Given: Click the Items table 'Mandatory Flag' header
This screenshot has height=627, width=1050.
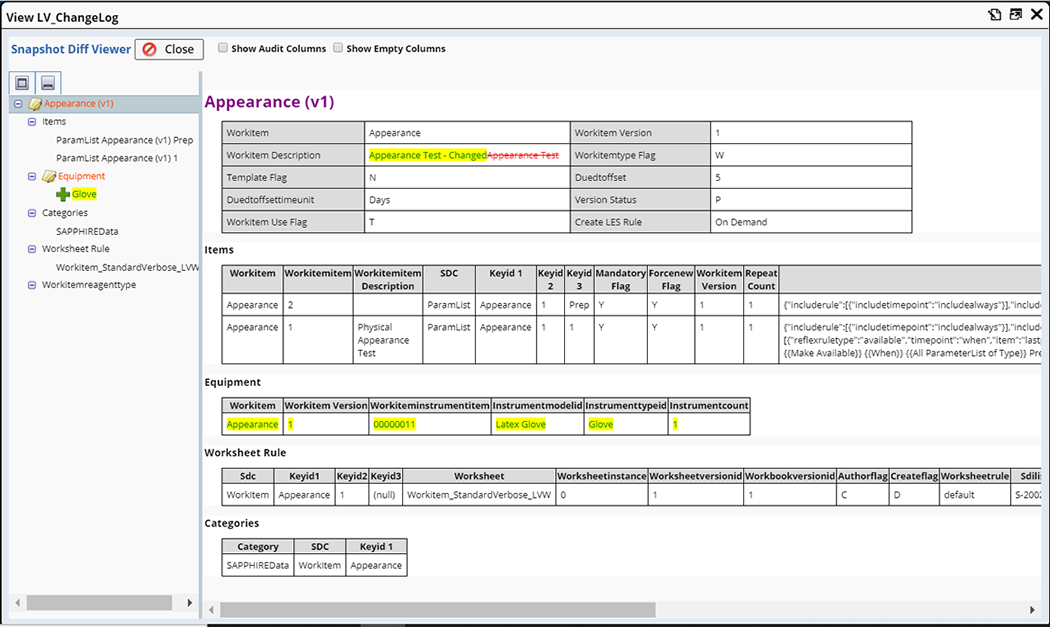Looking at the screenshot, I should (x=620, y=279).
